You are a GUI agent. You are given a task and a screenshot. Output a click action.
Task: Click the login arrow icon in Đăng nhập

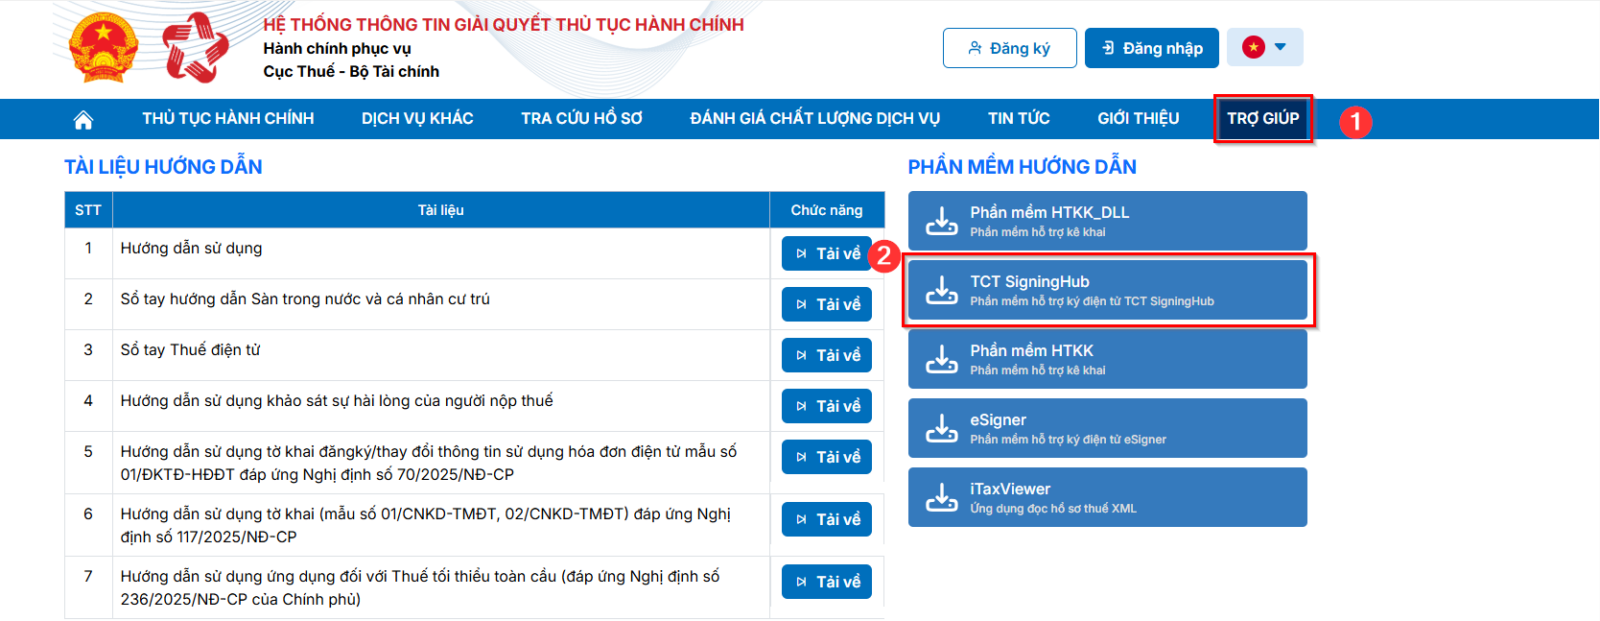[x=1108, y=48]
